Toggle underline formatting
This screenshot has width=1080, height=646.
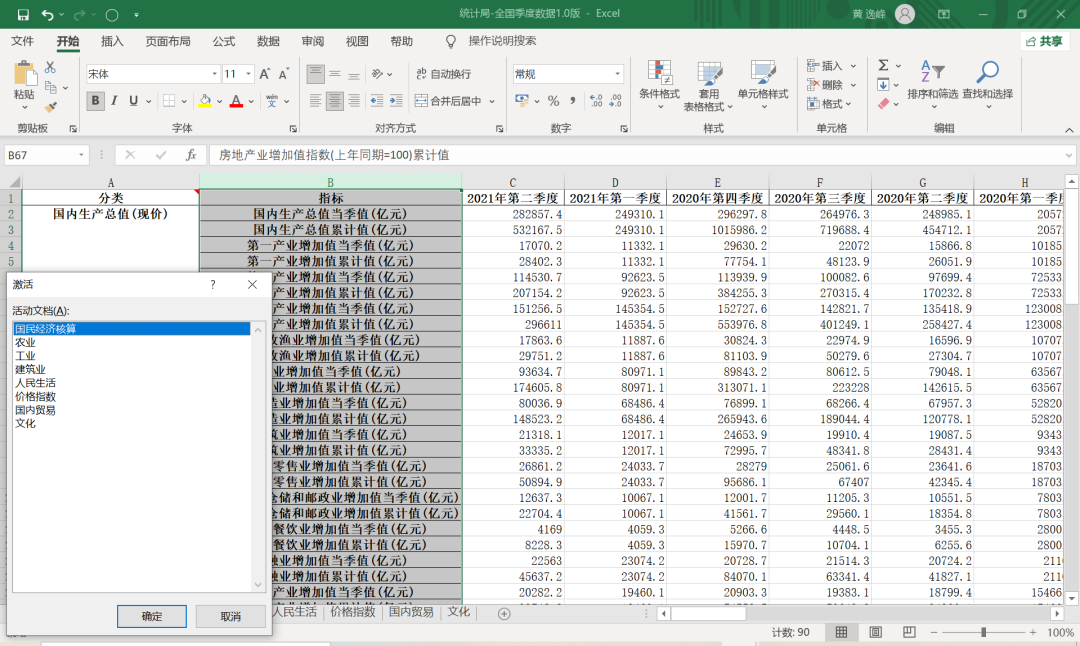click(x=133, y=101)
